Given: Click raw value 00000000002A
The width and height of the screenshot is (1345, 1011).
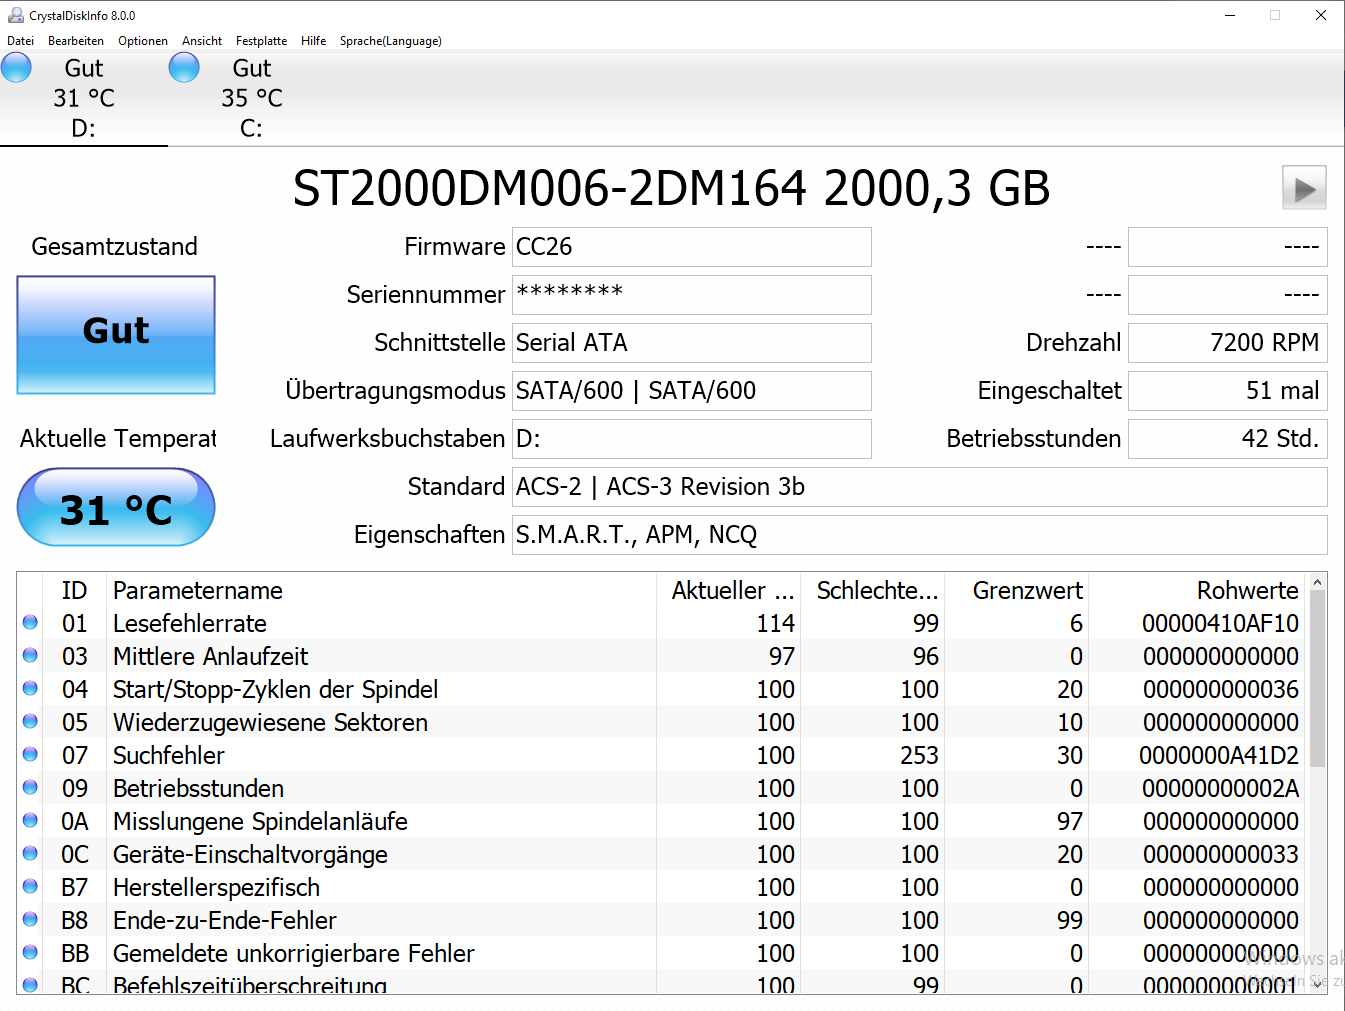Looking at the screenshot, I should coord(1220,788).
